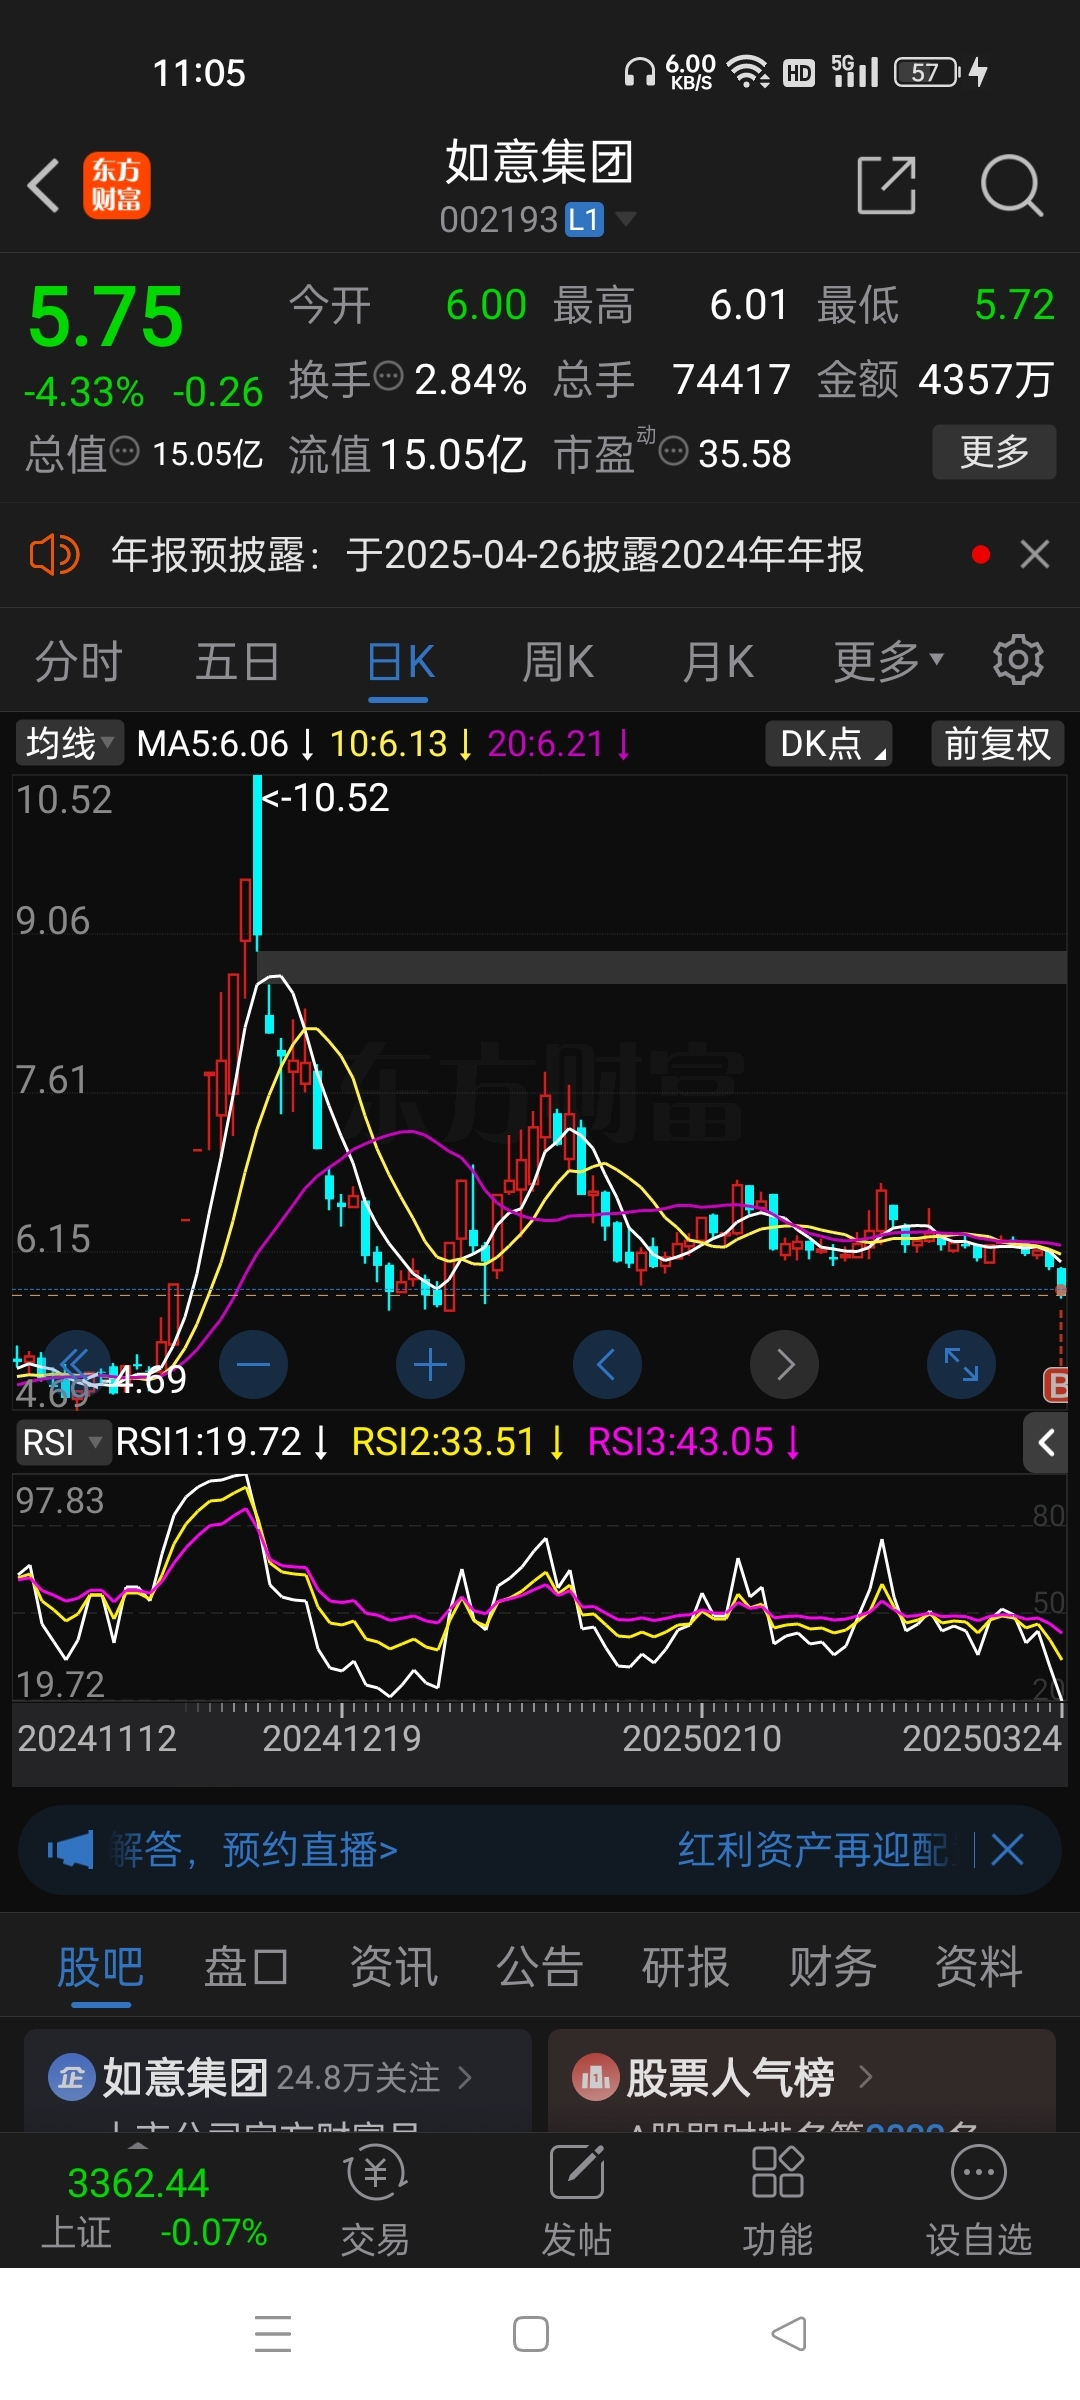Screen dimensions: 1080x2400
Task: Switch to 月K chart tab
Action: point(718,661)
